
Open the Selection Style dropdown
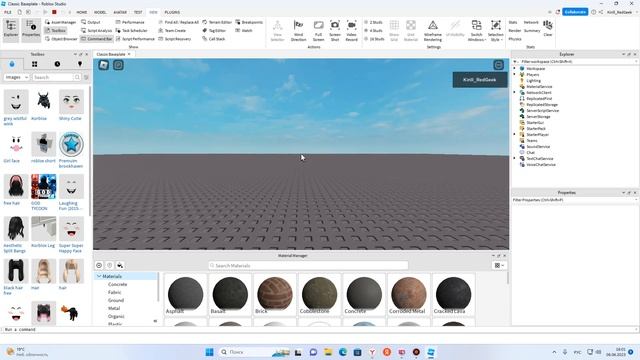(x=496, y=31)
